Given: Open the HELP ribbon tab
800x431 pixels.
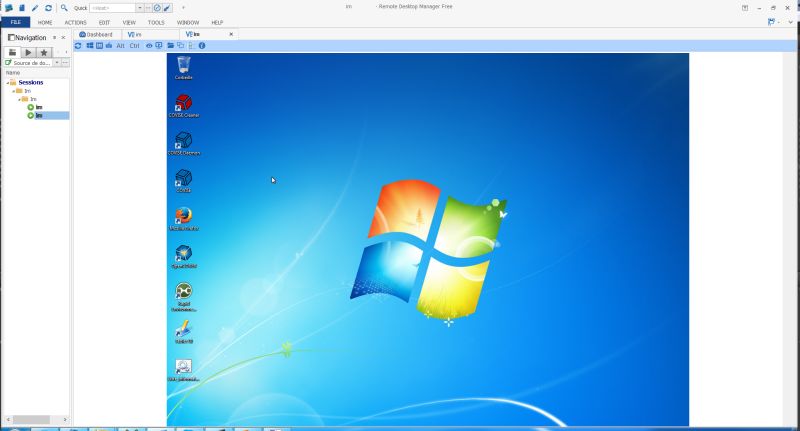Looking at the screenshot, I should 217,22.
